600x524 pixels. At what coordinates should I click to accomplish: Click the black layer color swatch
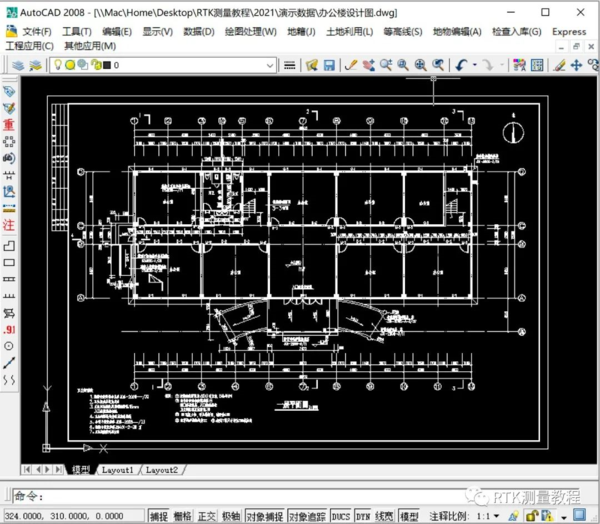[x=107, y=65]
